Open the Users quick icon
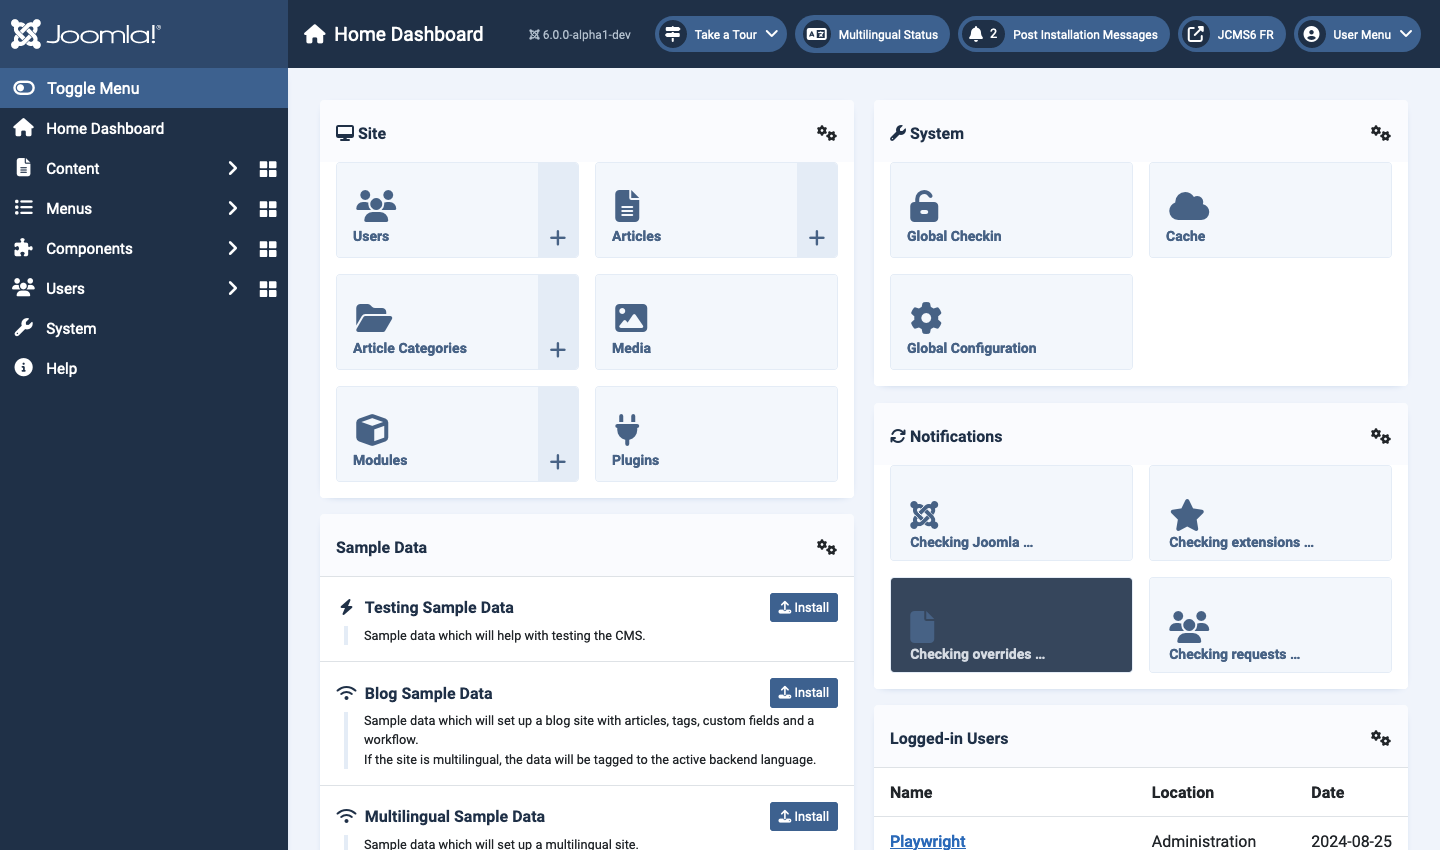 (437, 210)
